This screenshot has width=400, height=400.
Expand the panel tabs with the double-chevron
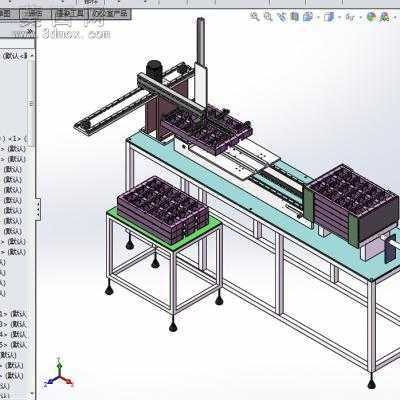tap(29, 31)
